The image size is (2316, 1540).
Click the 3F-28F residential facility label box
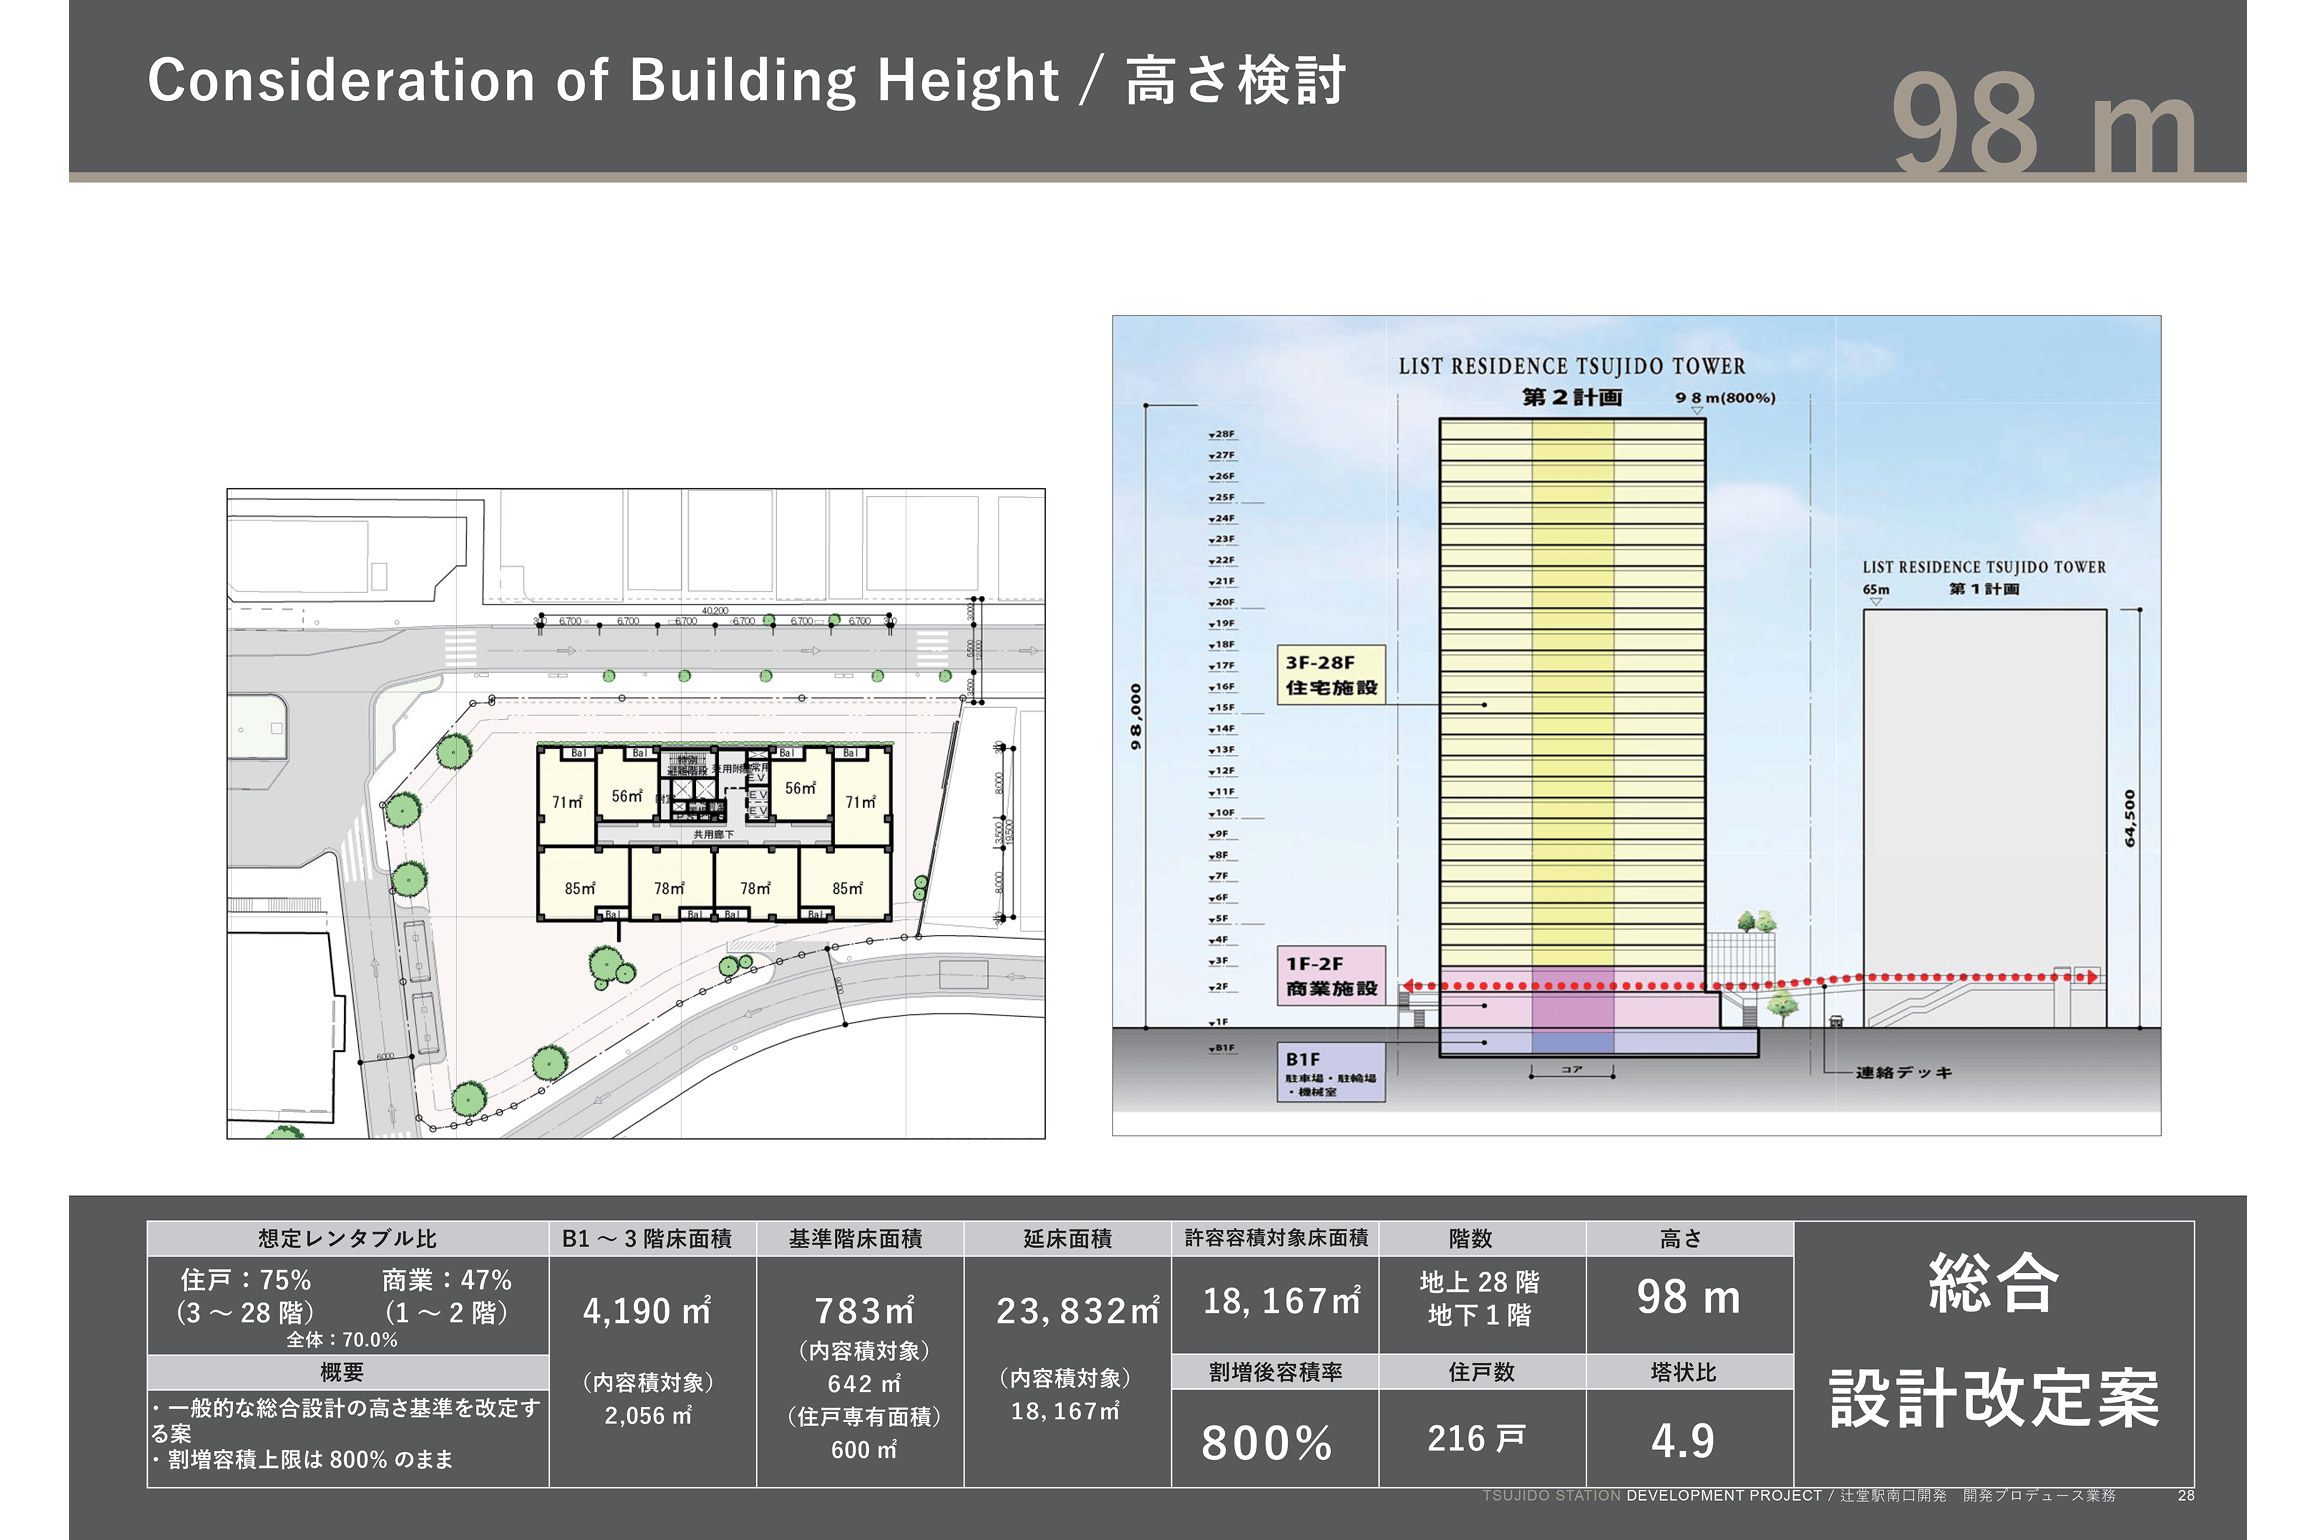[x=1331, y=675]
